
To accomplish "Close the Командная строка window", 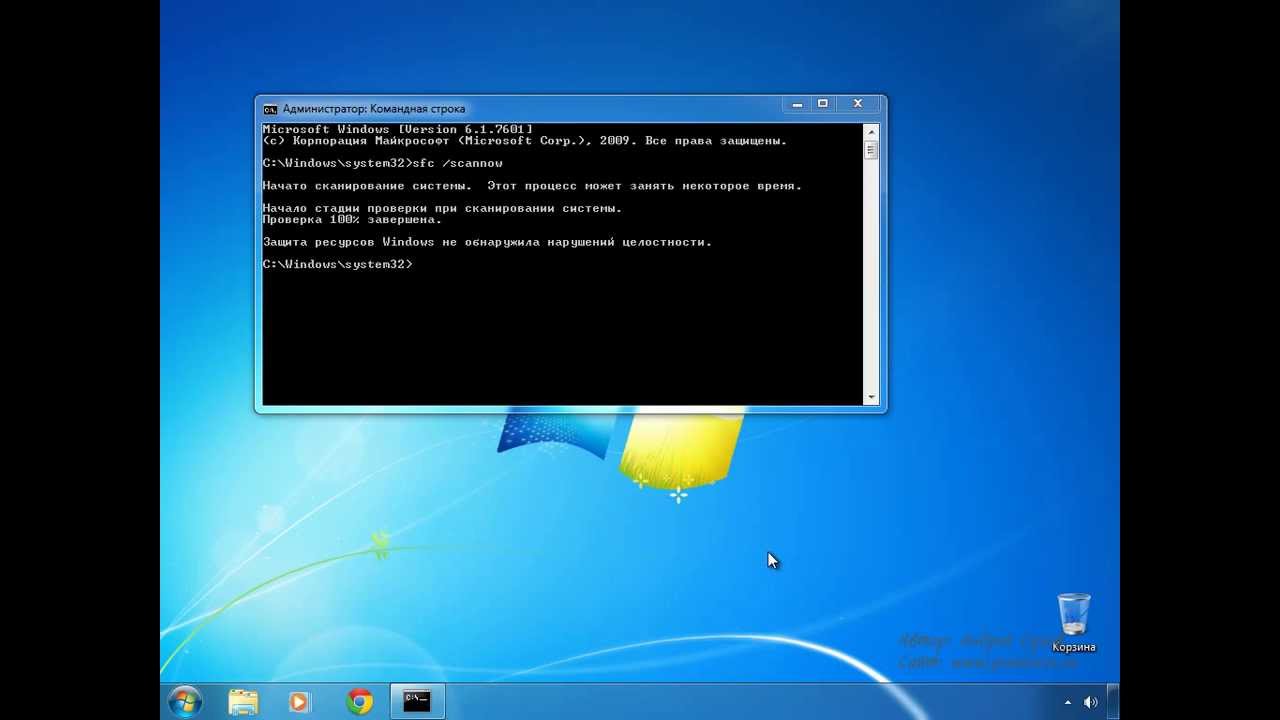I will pyautogui.click(x=857, y=103).
